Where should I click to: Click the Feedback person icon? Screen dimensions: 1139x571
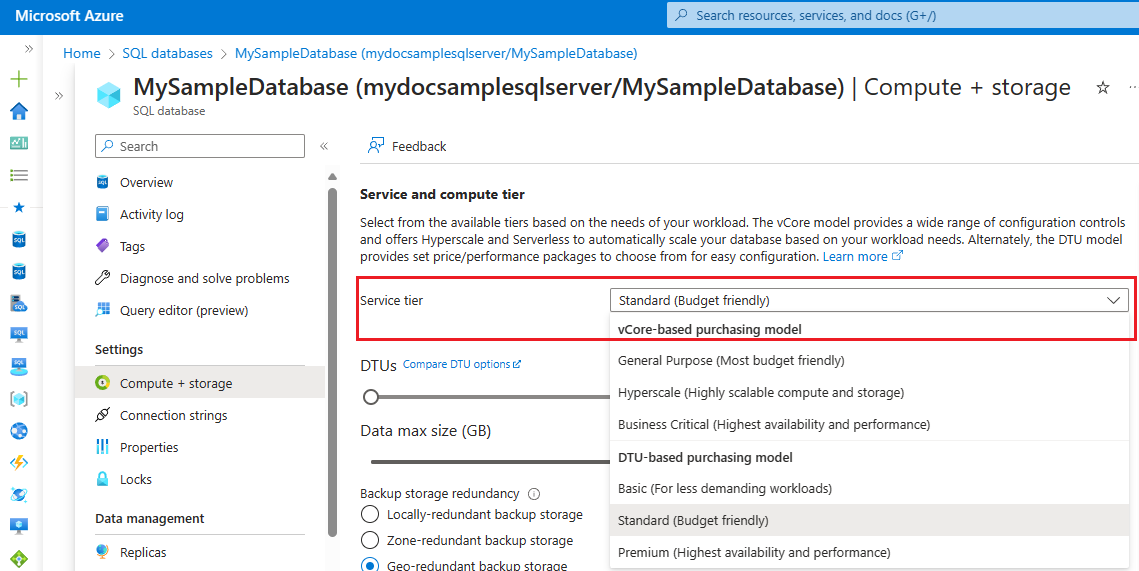376,146
